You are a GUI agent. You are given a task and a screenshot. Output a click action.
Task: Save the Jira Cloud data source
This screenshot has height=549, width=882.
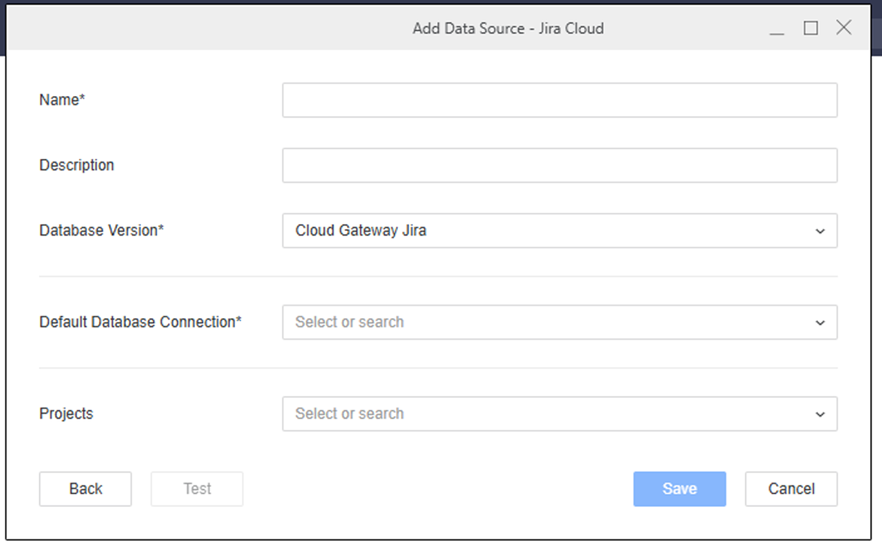click(679, 489)
